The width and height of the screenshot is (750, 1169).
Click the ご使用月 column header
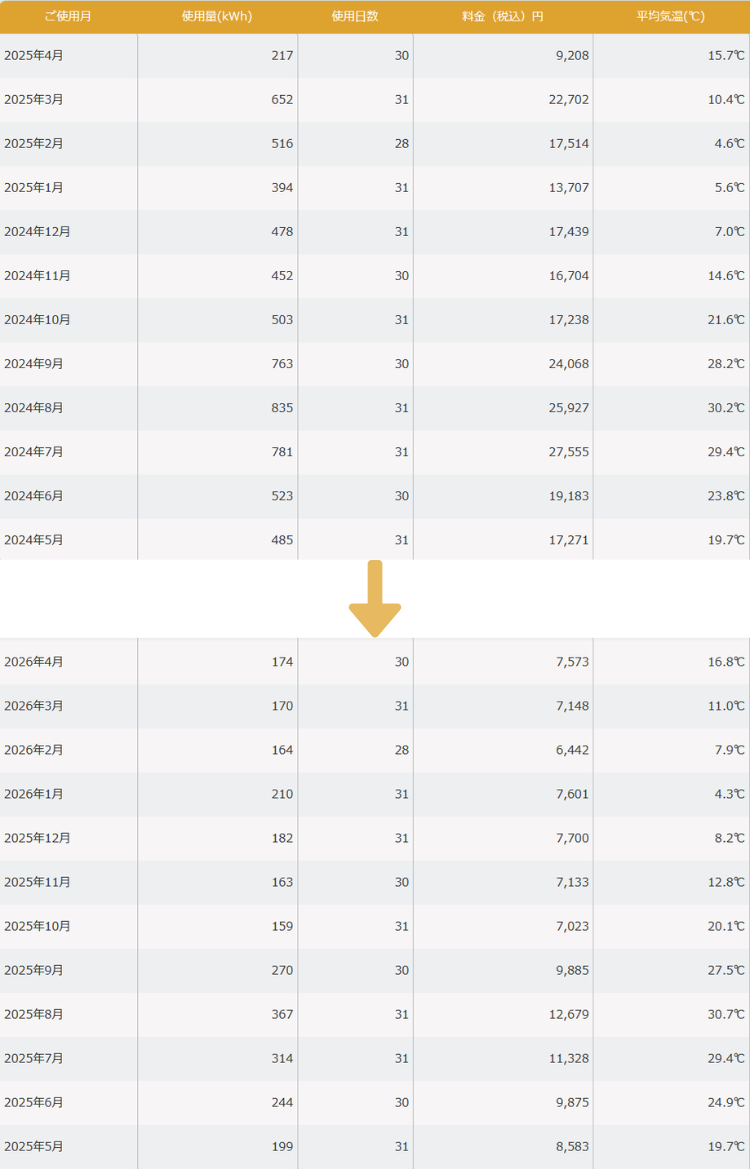click(x=68, y=16)
